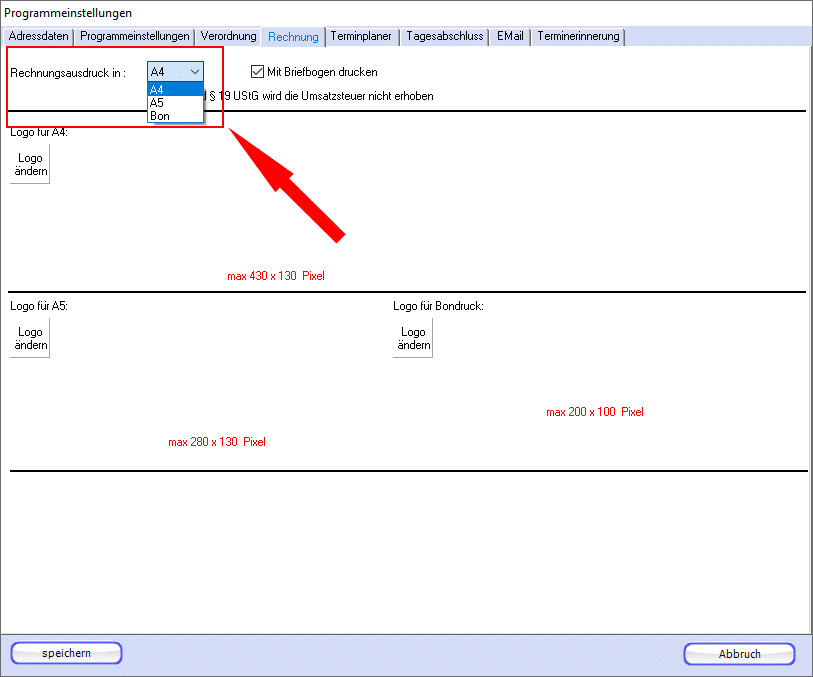This screenshot has width=813, height=677.
Task: Save settings with the speichern button
Action: 66,653
